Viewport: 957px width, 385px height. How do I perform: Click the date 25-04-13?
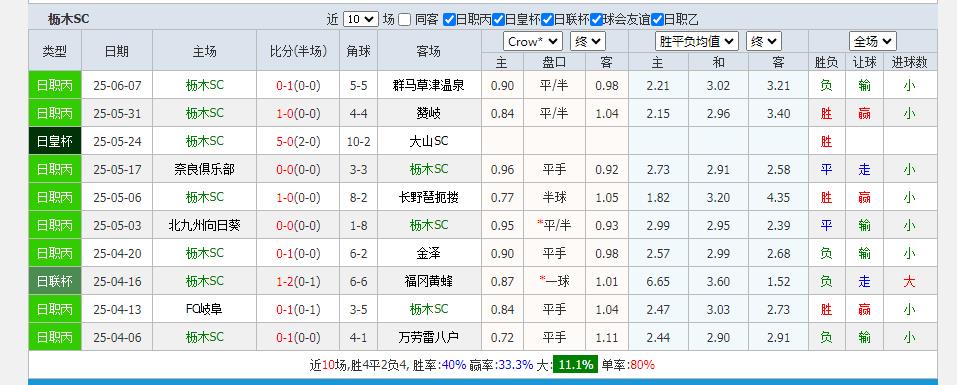click(117, 310)
